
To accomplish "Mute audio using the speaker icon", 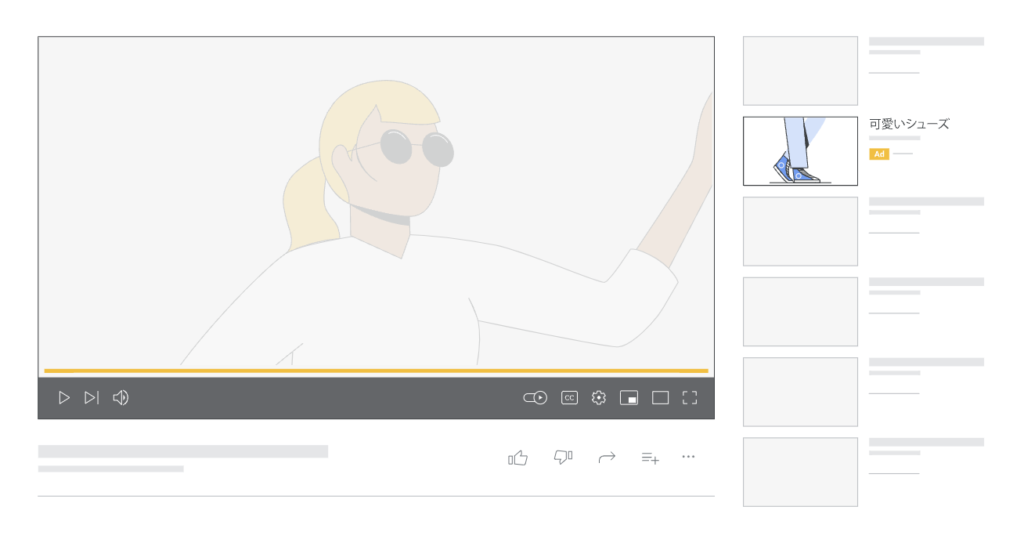I will pos(121,398).
